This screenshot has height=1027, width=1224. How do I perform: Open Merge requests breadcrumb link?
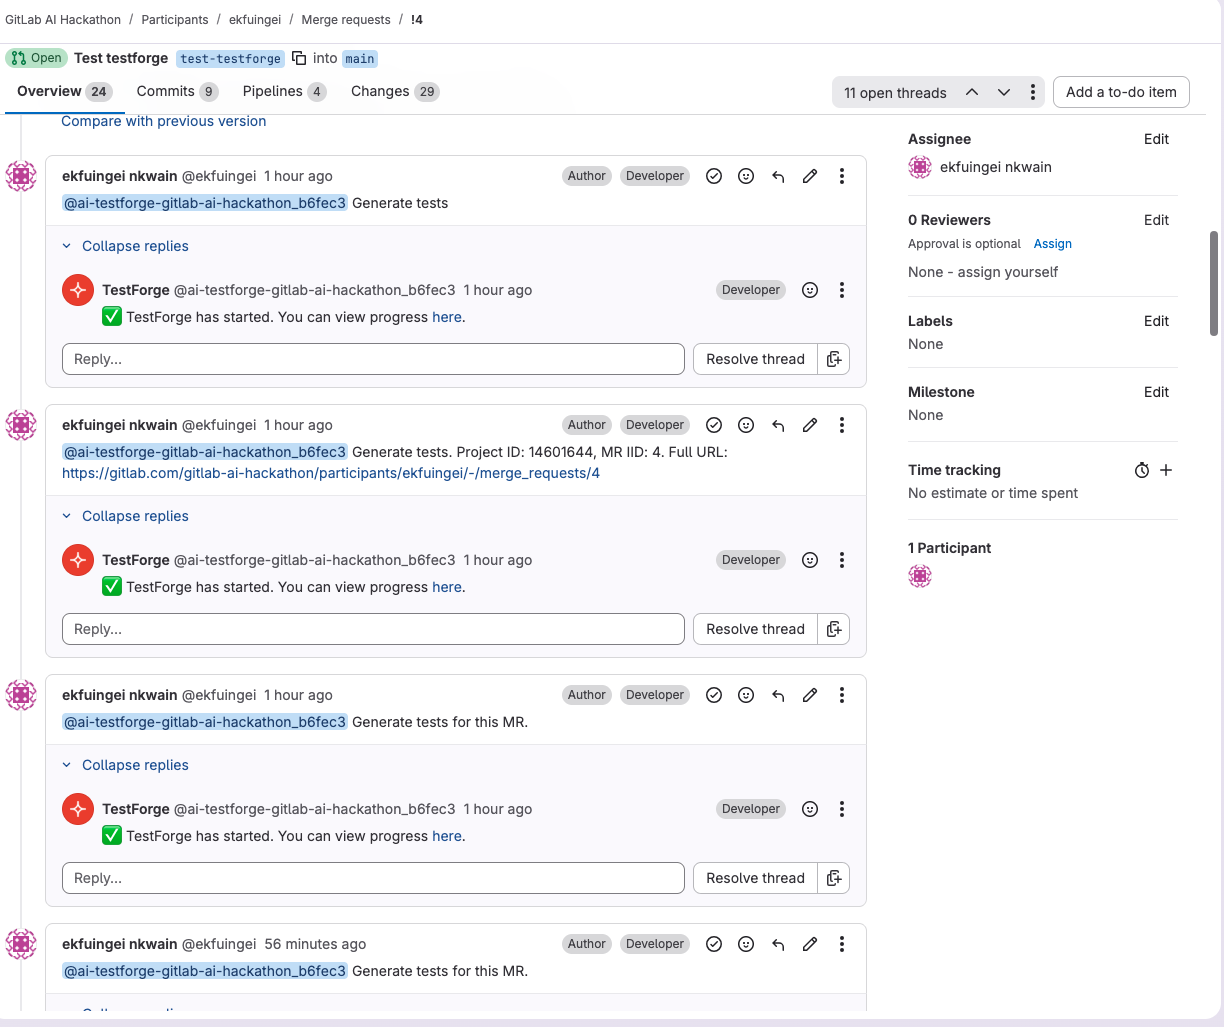coord(346,20)
